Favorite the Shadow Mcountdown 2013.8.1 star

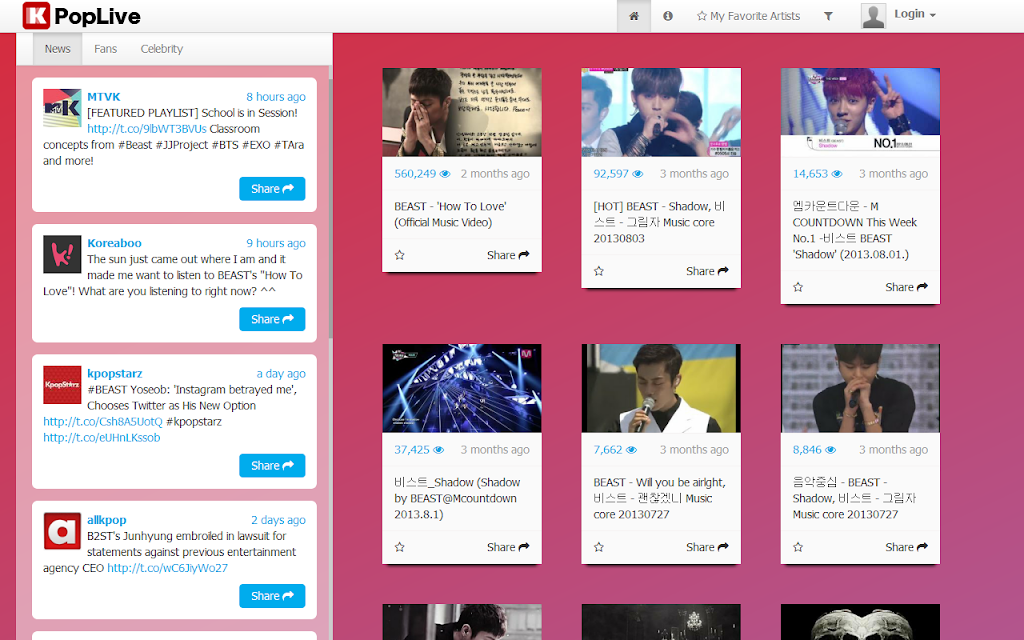400,547
